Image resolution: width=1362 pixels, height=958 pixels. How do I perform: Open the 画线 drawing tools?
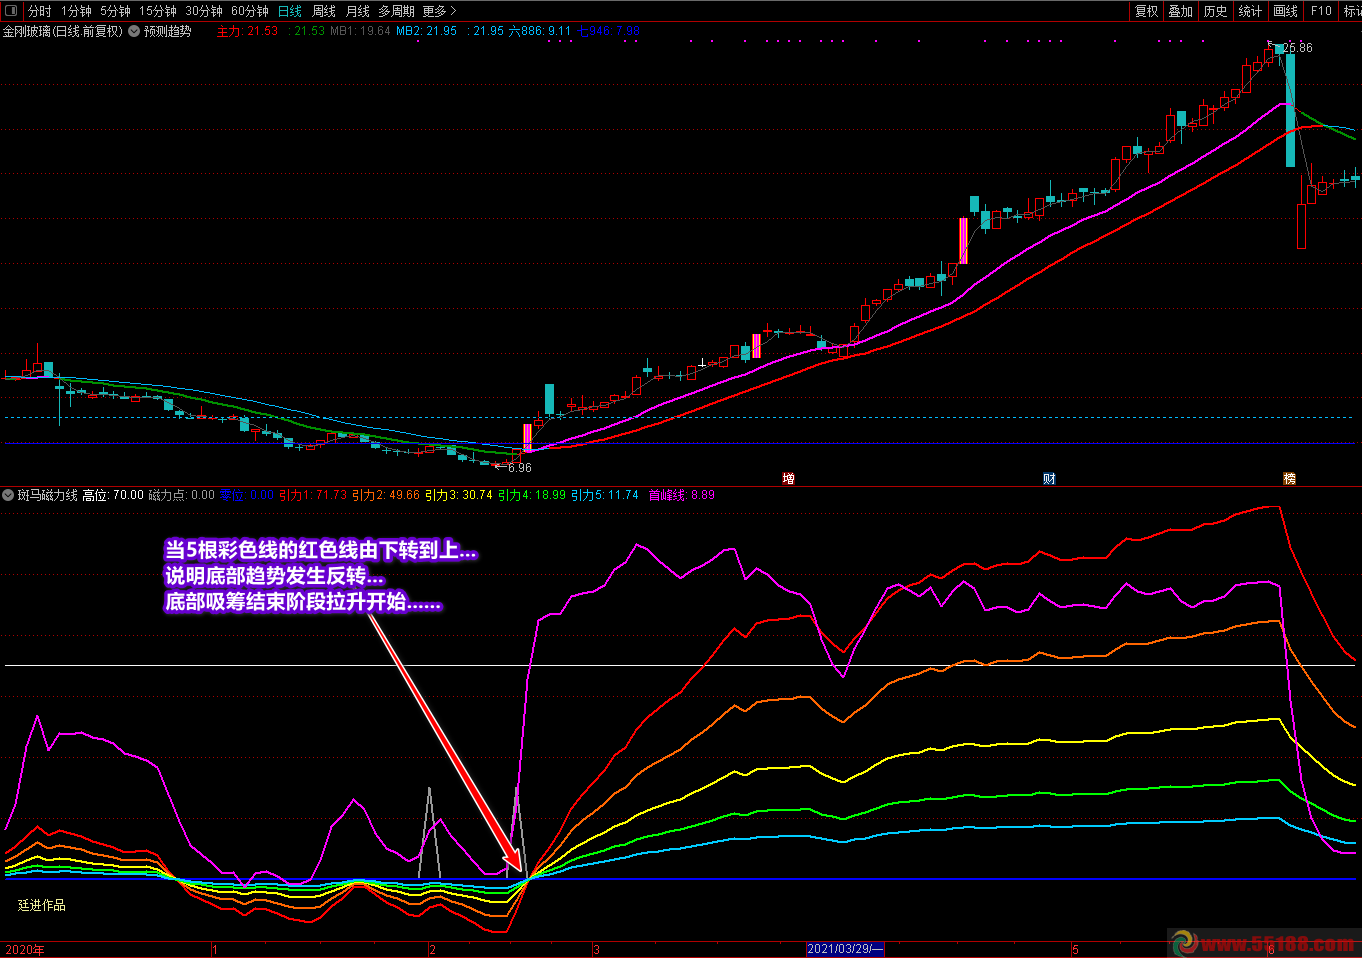(1285, 11)
